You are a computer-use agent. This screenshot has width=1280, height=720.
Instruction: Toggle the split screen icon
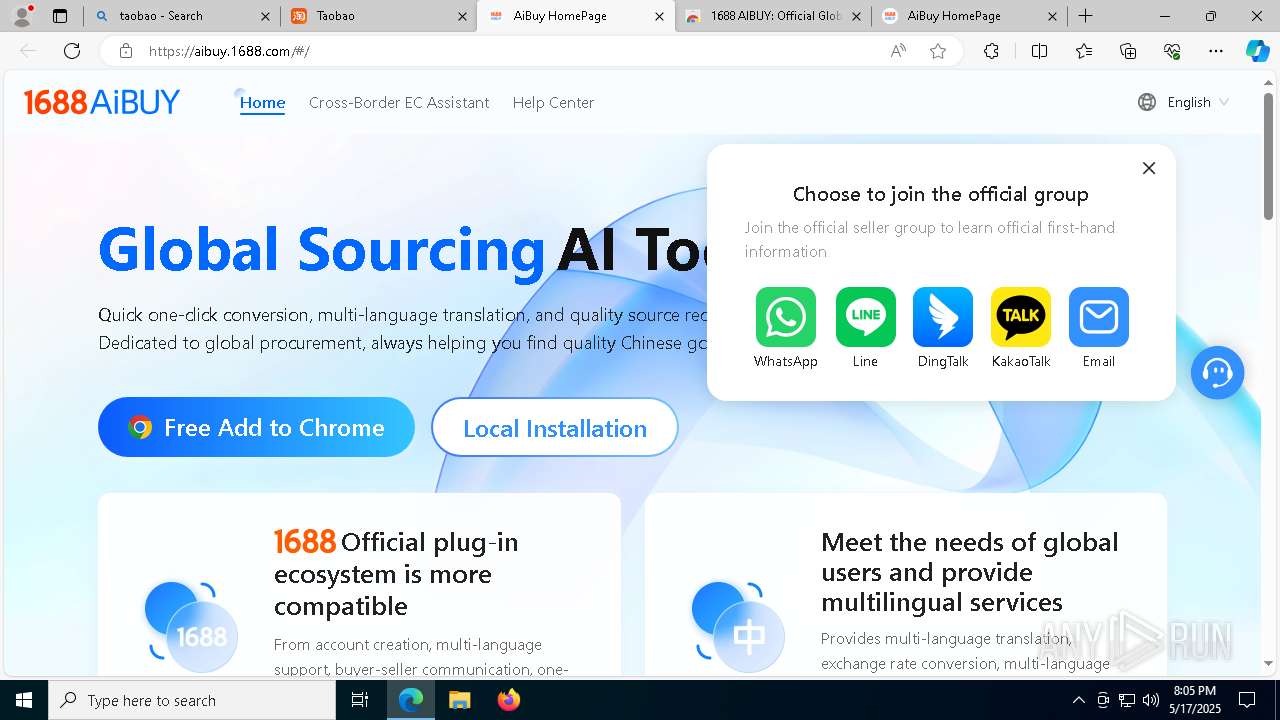[x=1039, y=51]
